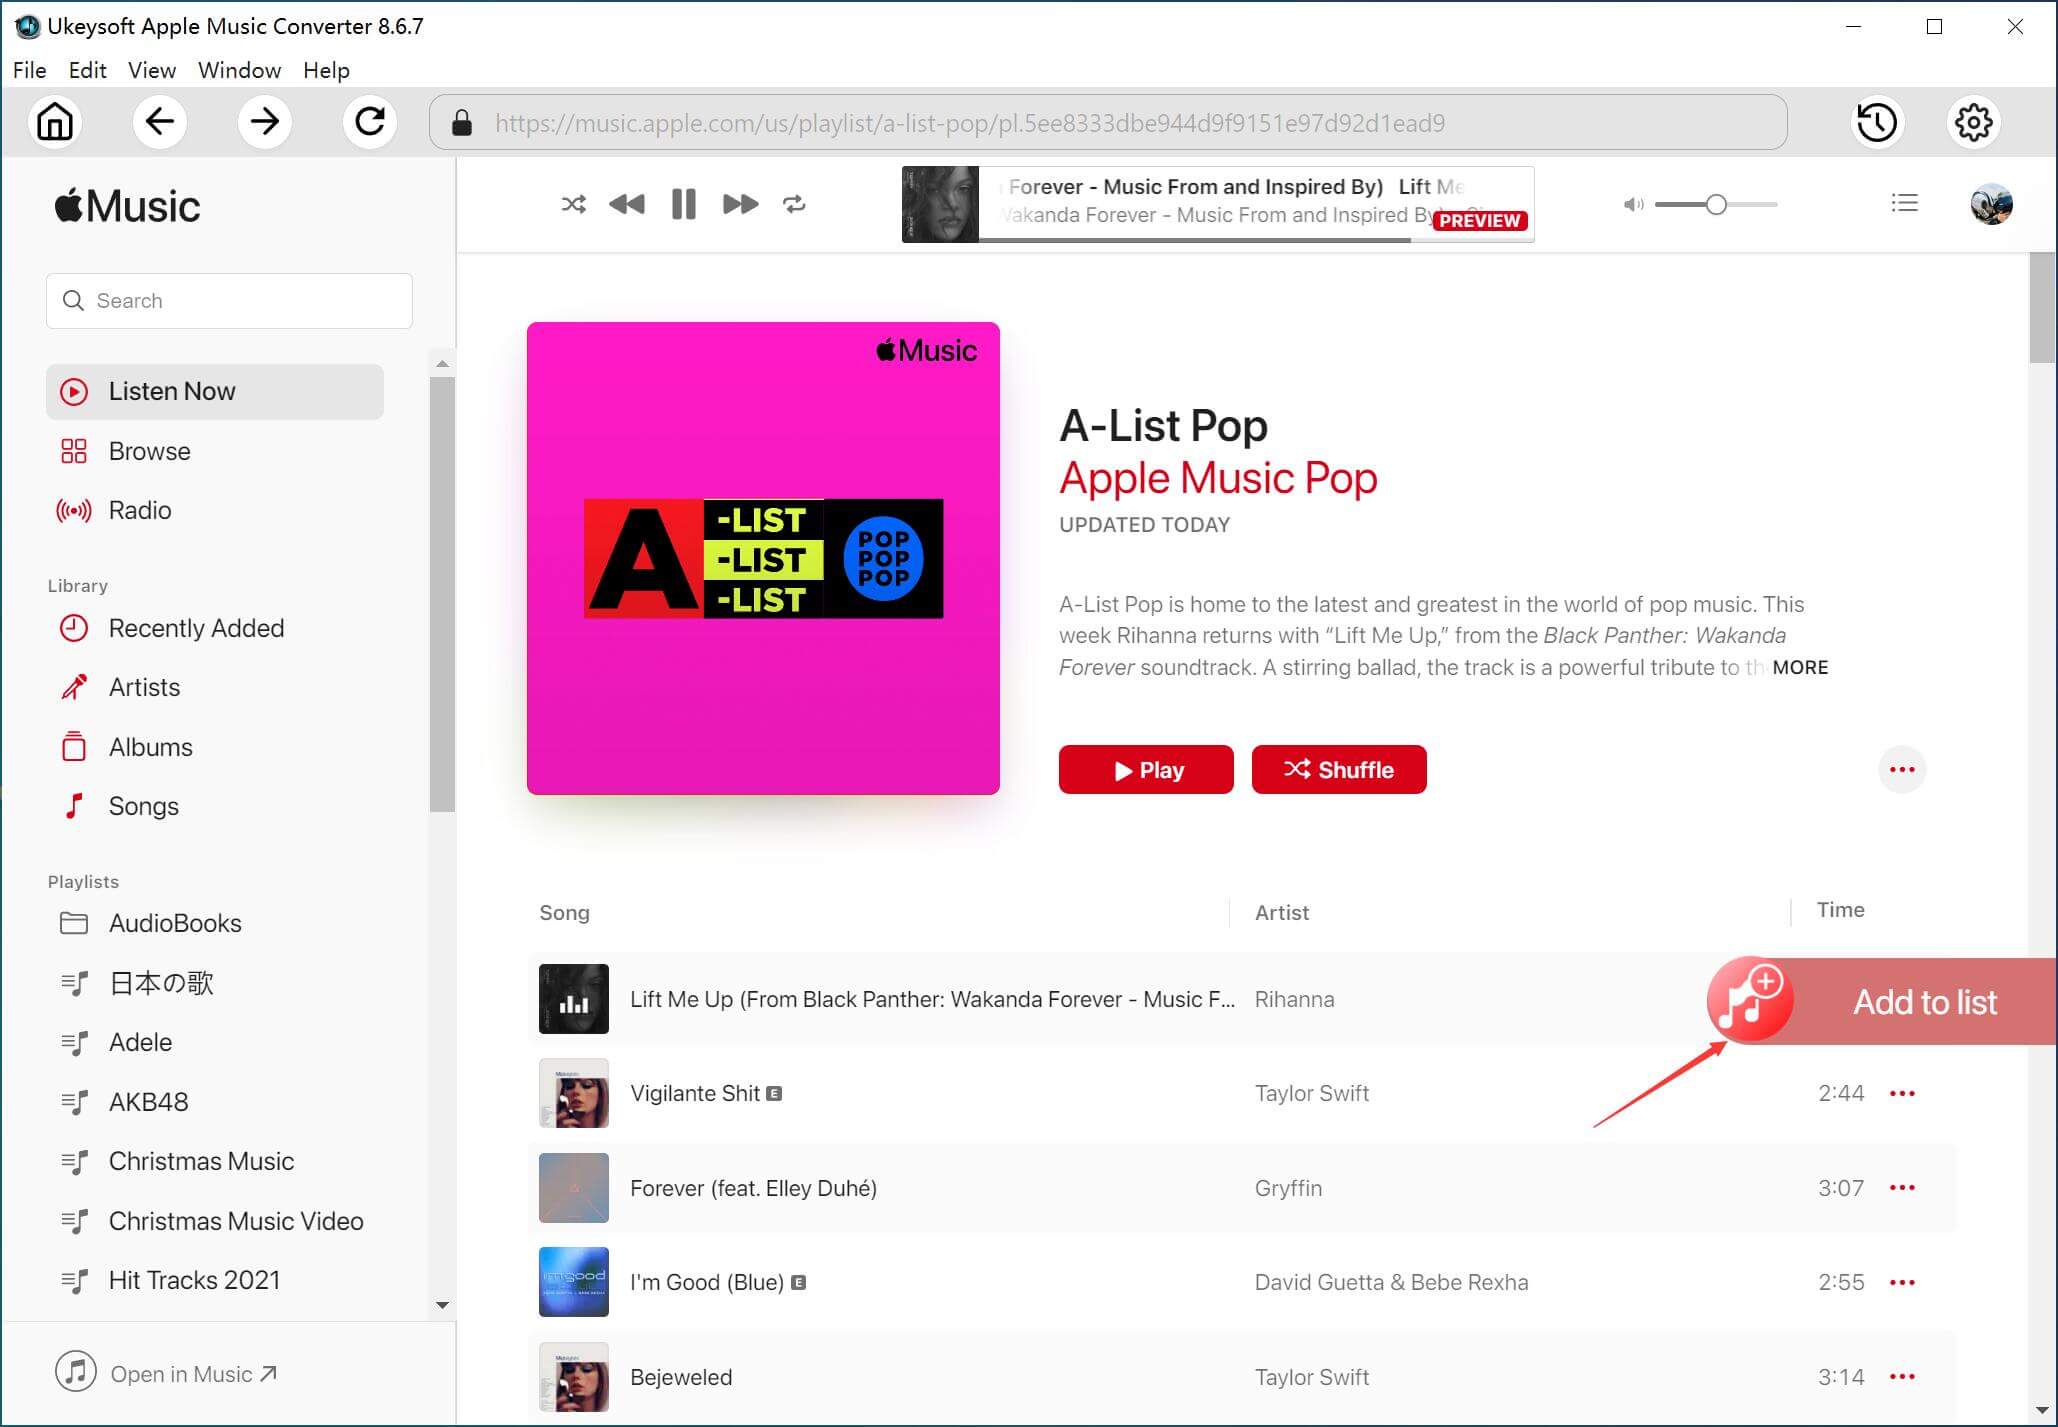Click the shuffle playback icon

pyautogui.click(x=572, y=203)
